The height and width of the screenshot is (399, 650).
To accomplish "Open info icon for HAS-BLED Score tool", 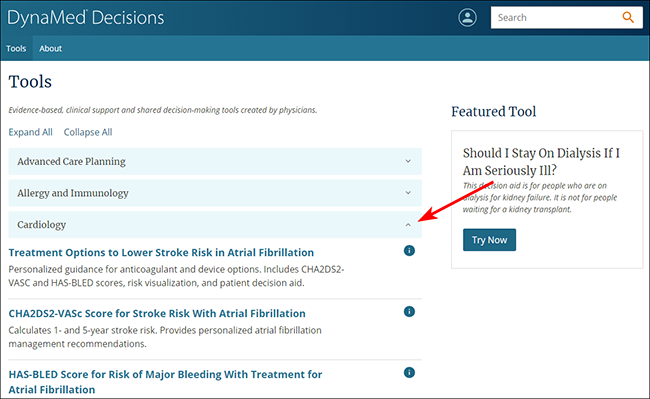I will tap(409, 372).
